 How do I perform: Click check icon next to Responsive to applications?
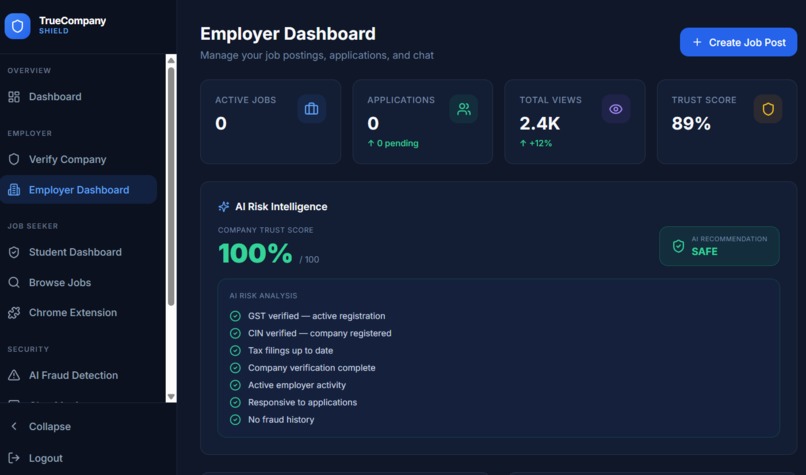(x=235, y=403)
